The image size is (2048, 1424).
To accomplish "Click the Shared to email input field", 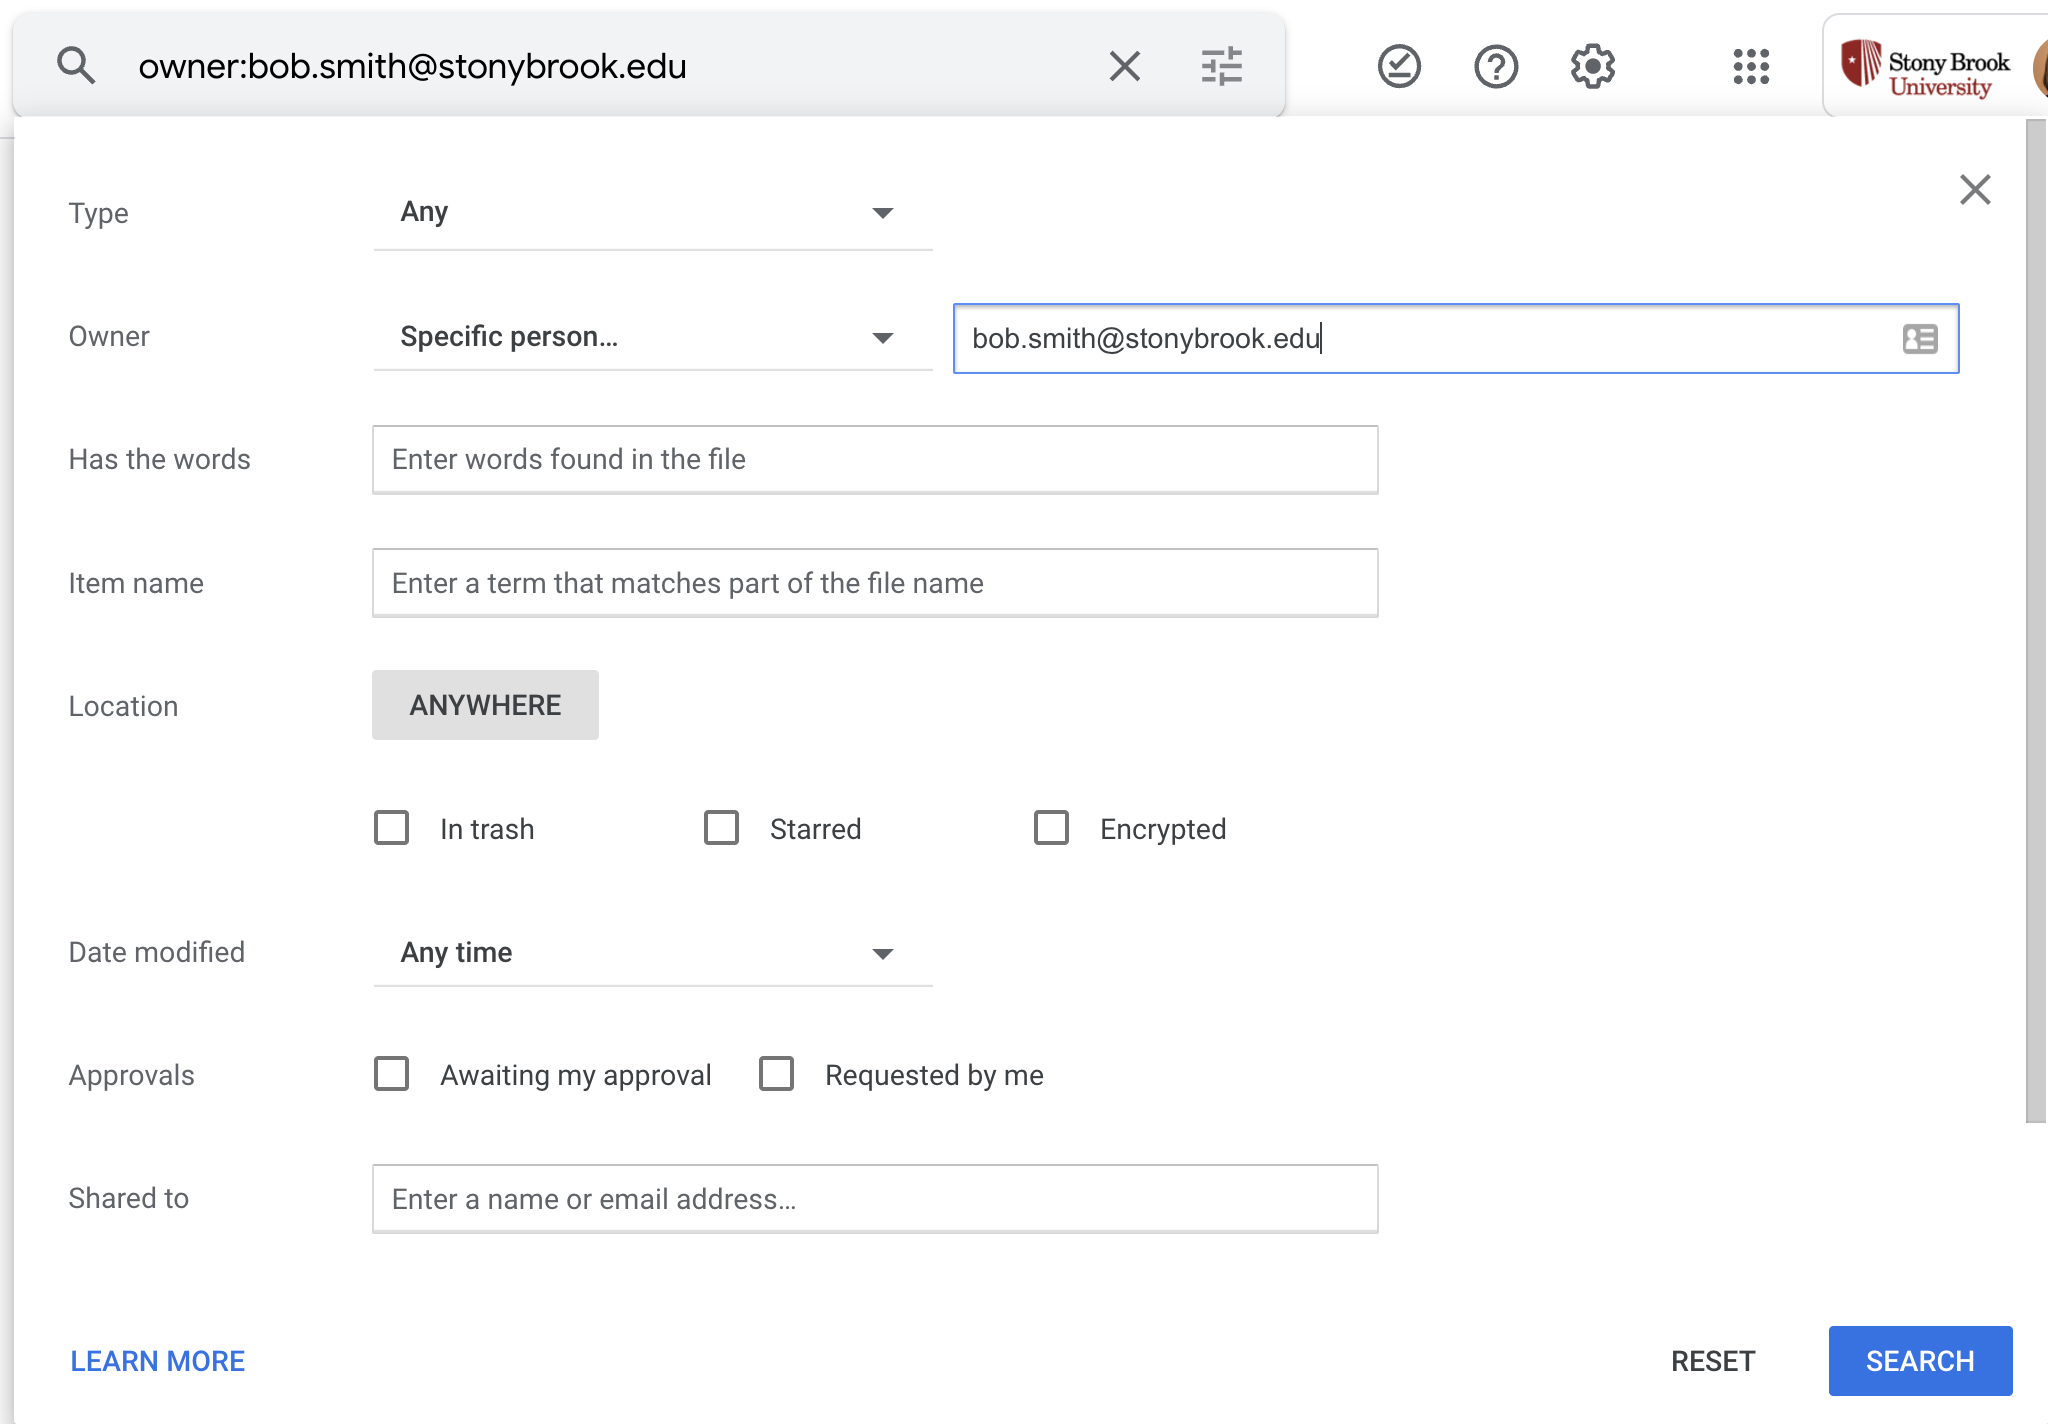I will click(x=875, y=1197).
